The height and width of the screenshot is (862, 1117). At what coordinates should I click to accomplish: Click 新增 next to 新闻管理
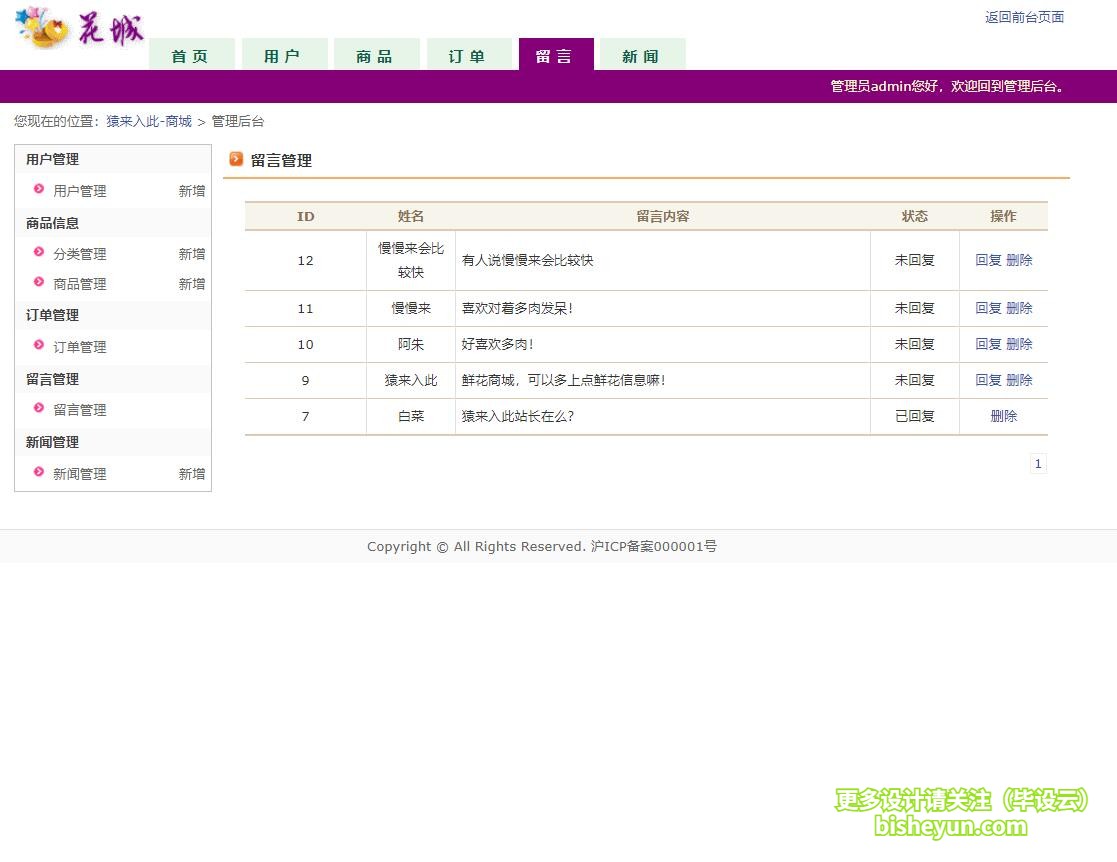pos(191,473)
